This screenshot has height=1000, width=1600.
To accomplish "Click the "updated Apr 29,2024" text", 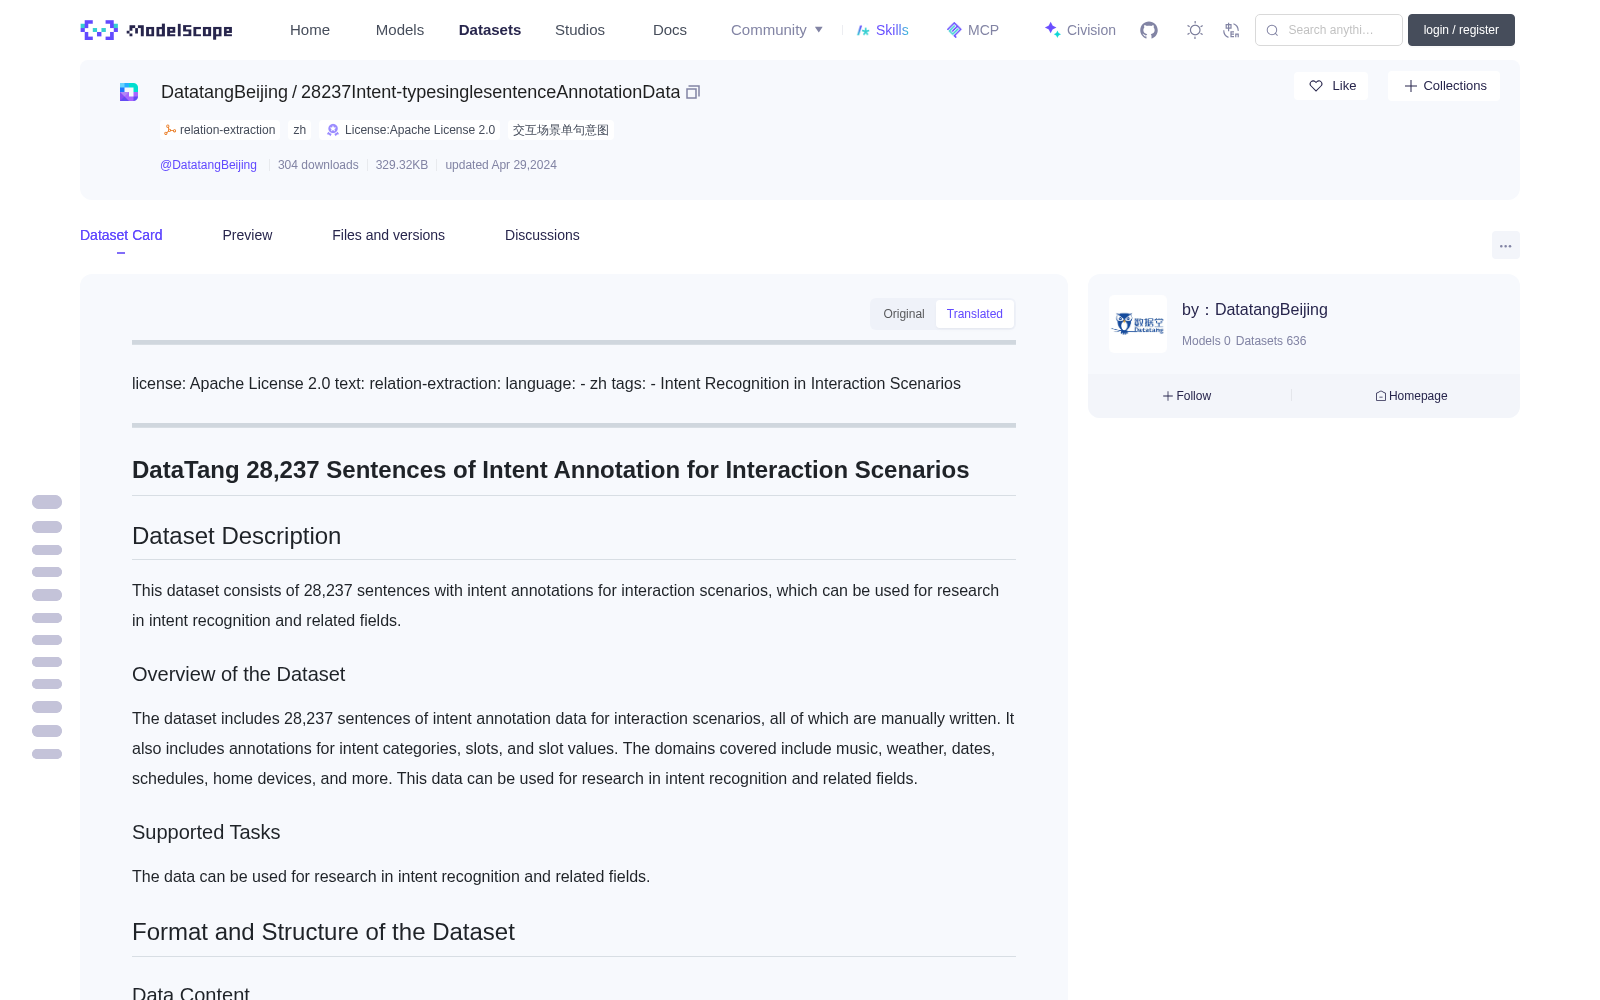I will tap(501, 165).
